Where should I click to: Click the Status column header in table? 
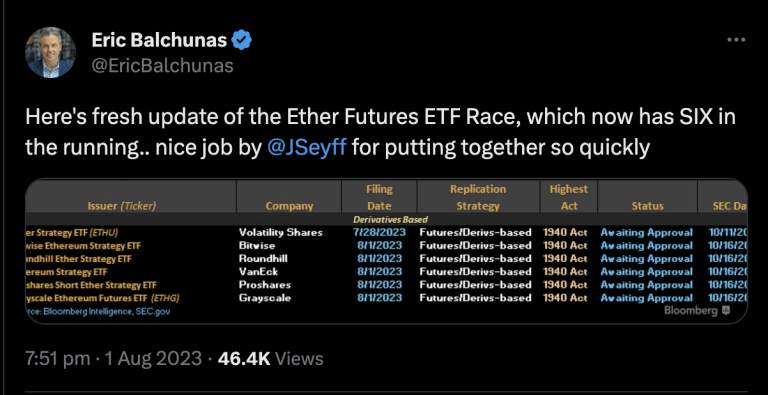[x=648, y=206]
